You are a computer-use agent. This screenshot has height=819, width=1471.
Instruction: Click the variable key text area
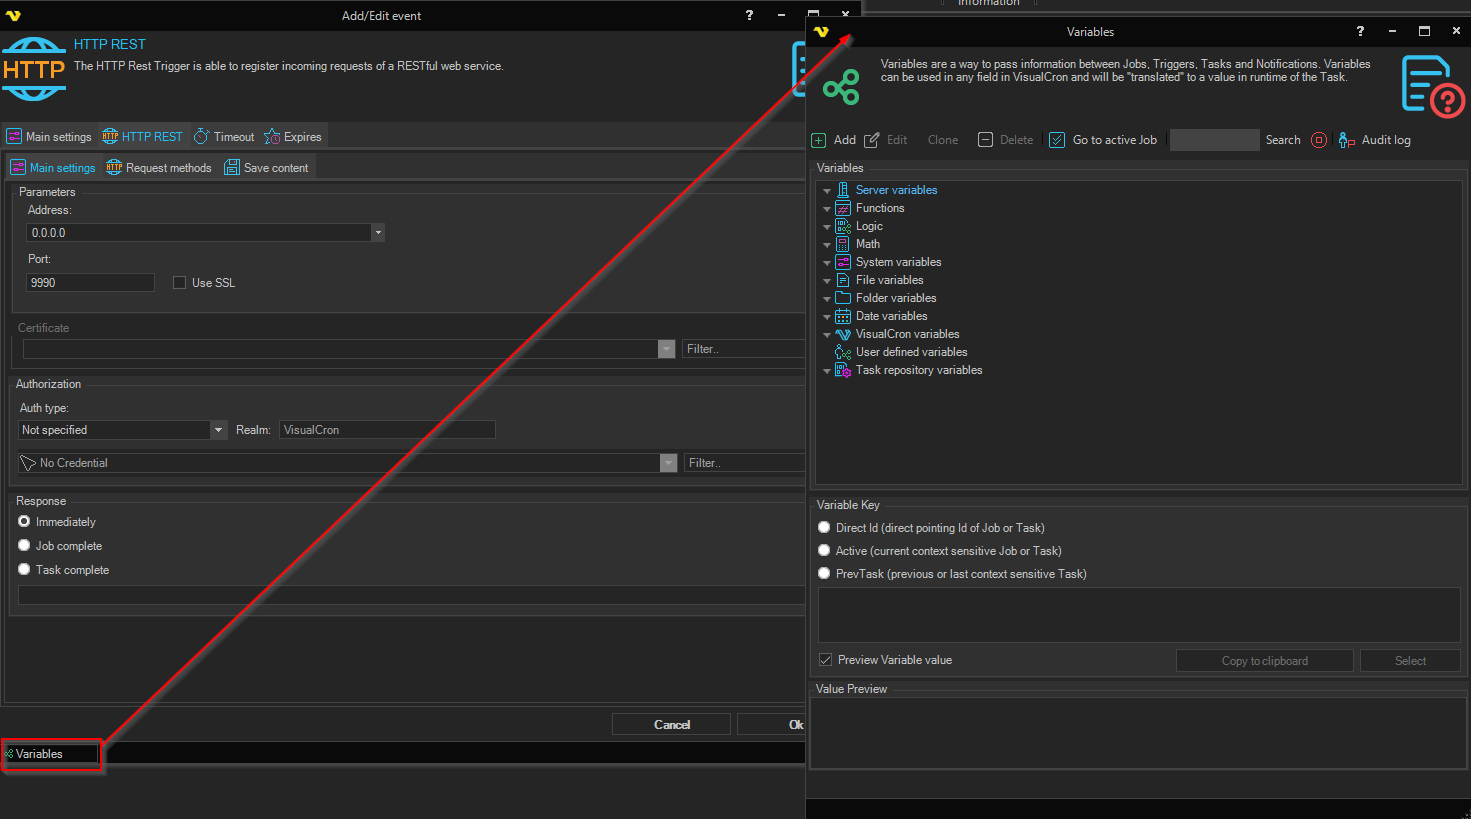pyautogui.click(x=1139, y=615)
